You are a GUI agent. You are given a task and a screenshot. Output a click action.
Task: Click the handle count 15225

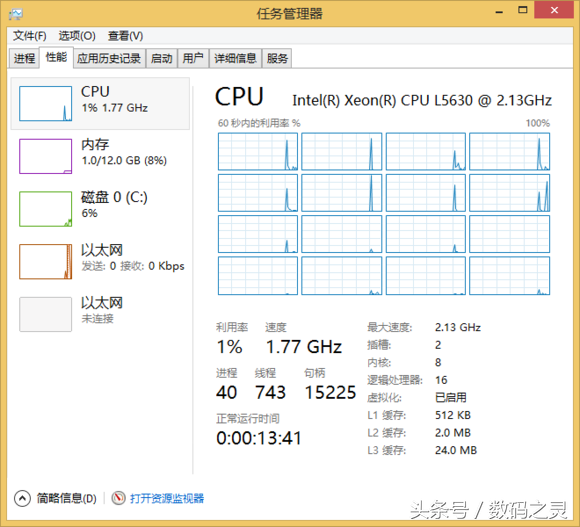pyautogui.click(x=330, y=392)
